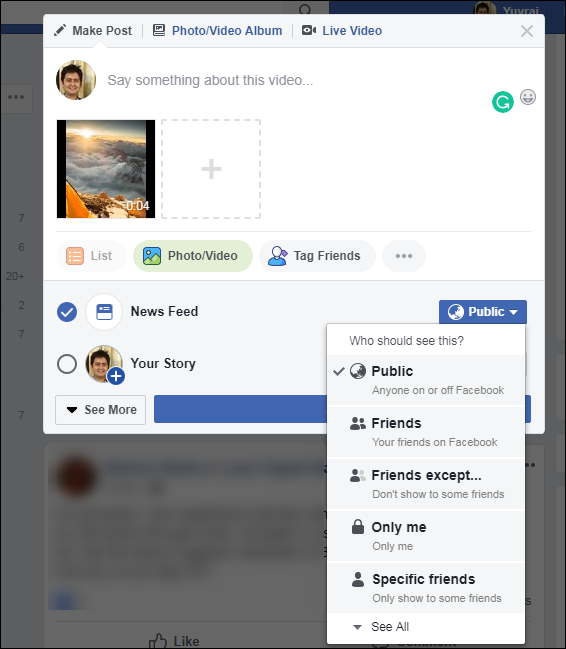Open left sidebar ellipsis menu behind dialog

point(16,98)
